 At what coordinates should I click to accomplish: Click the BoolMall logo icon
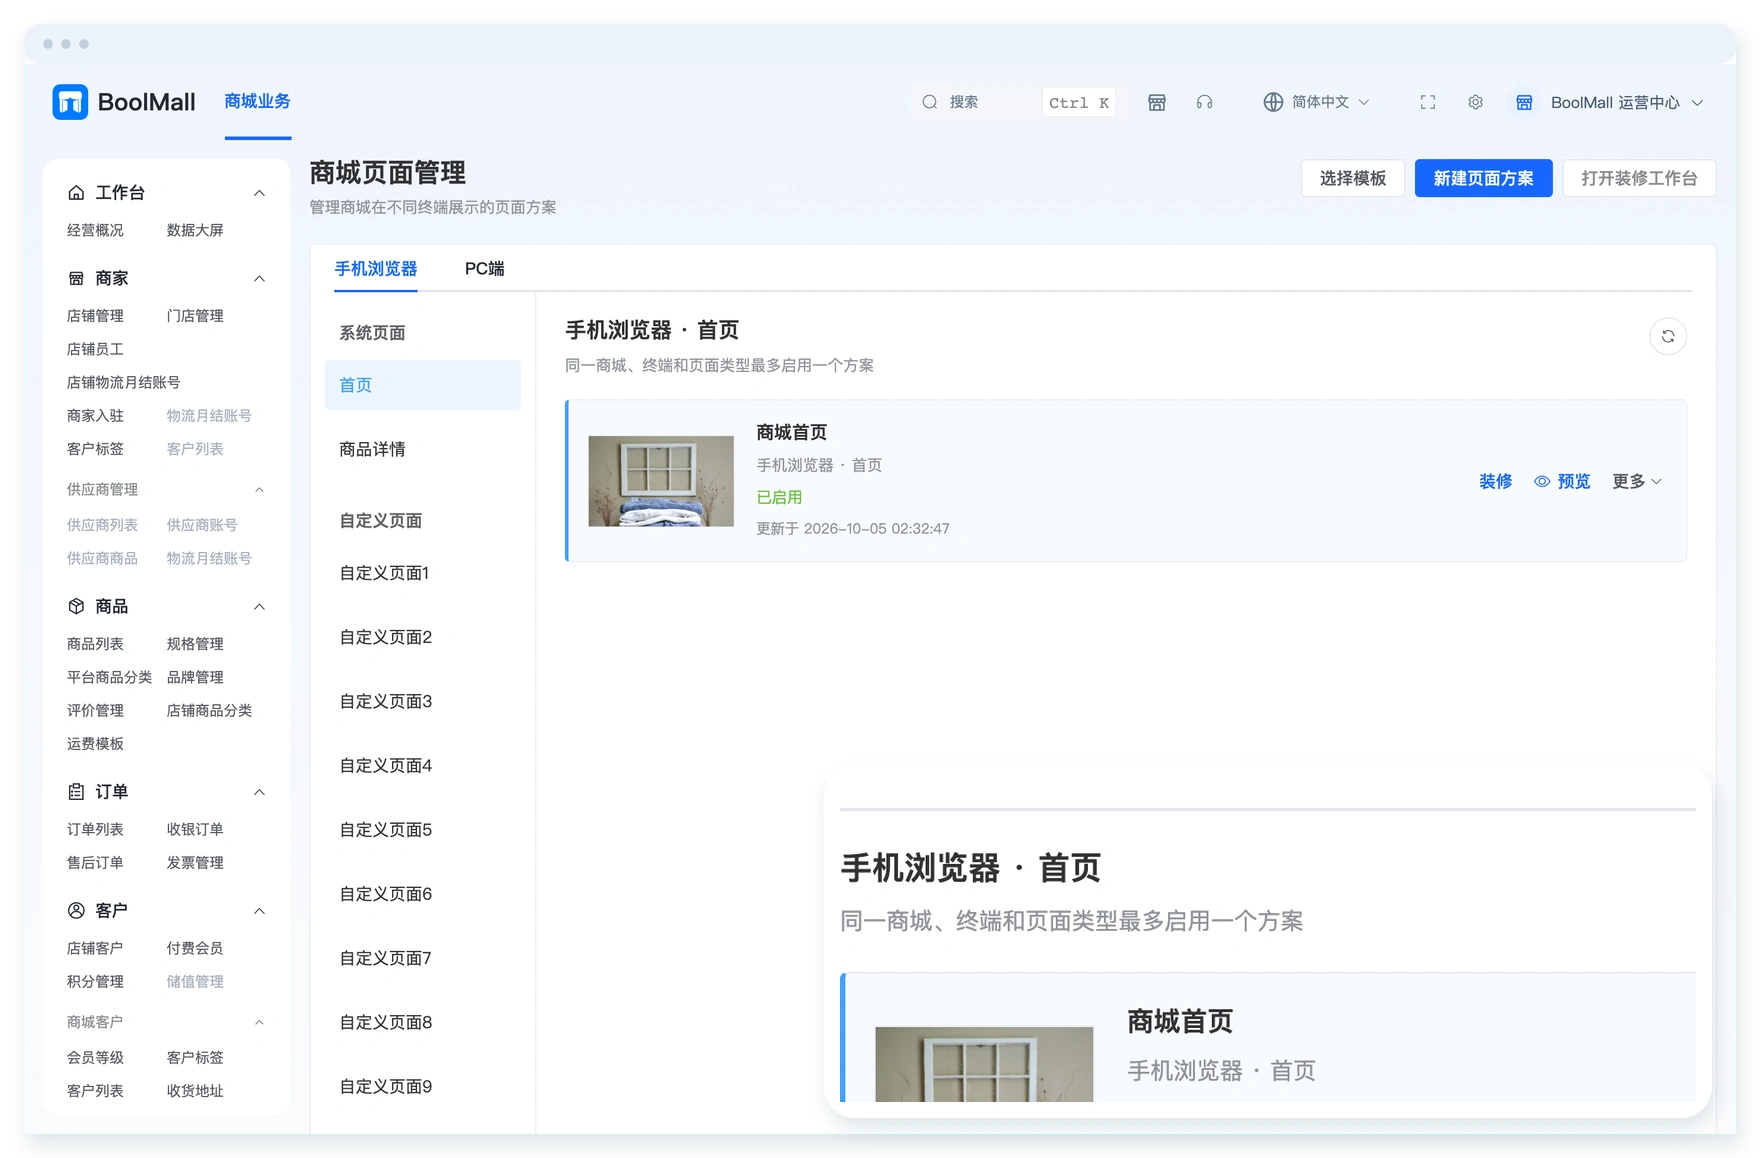70,102
